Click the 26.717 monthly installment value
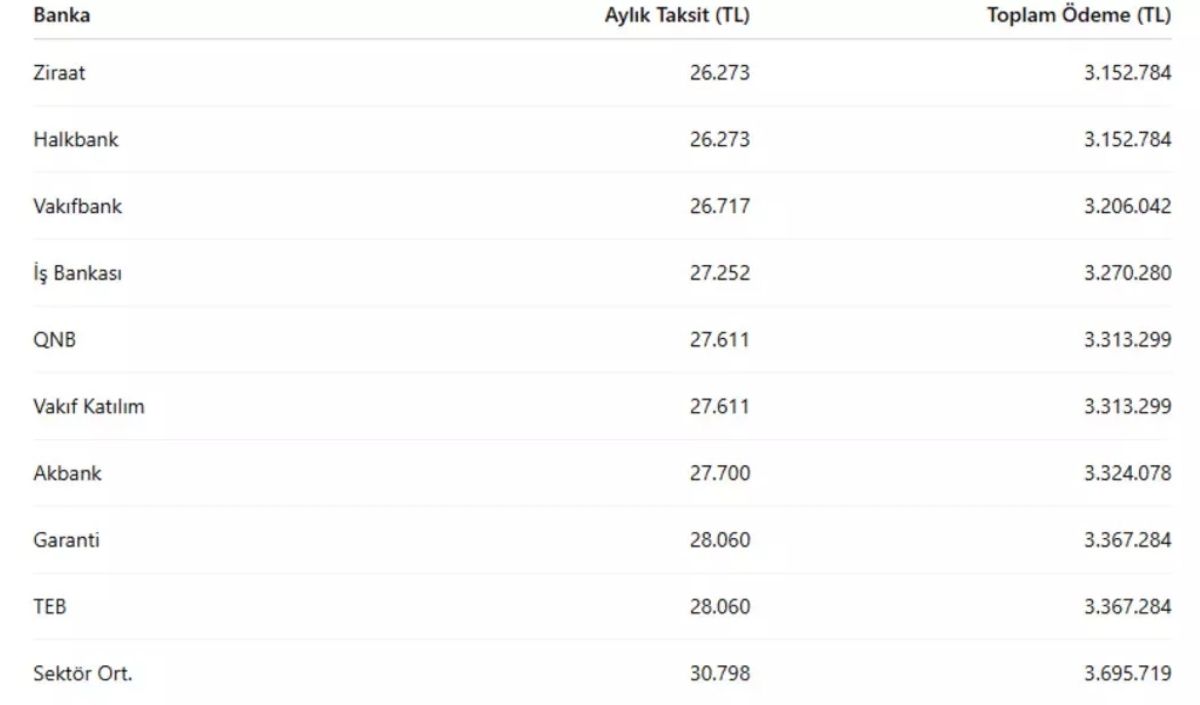 [x=719, y=206]
